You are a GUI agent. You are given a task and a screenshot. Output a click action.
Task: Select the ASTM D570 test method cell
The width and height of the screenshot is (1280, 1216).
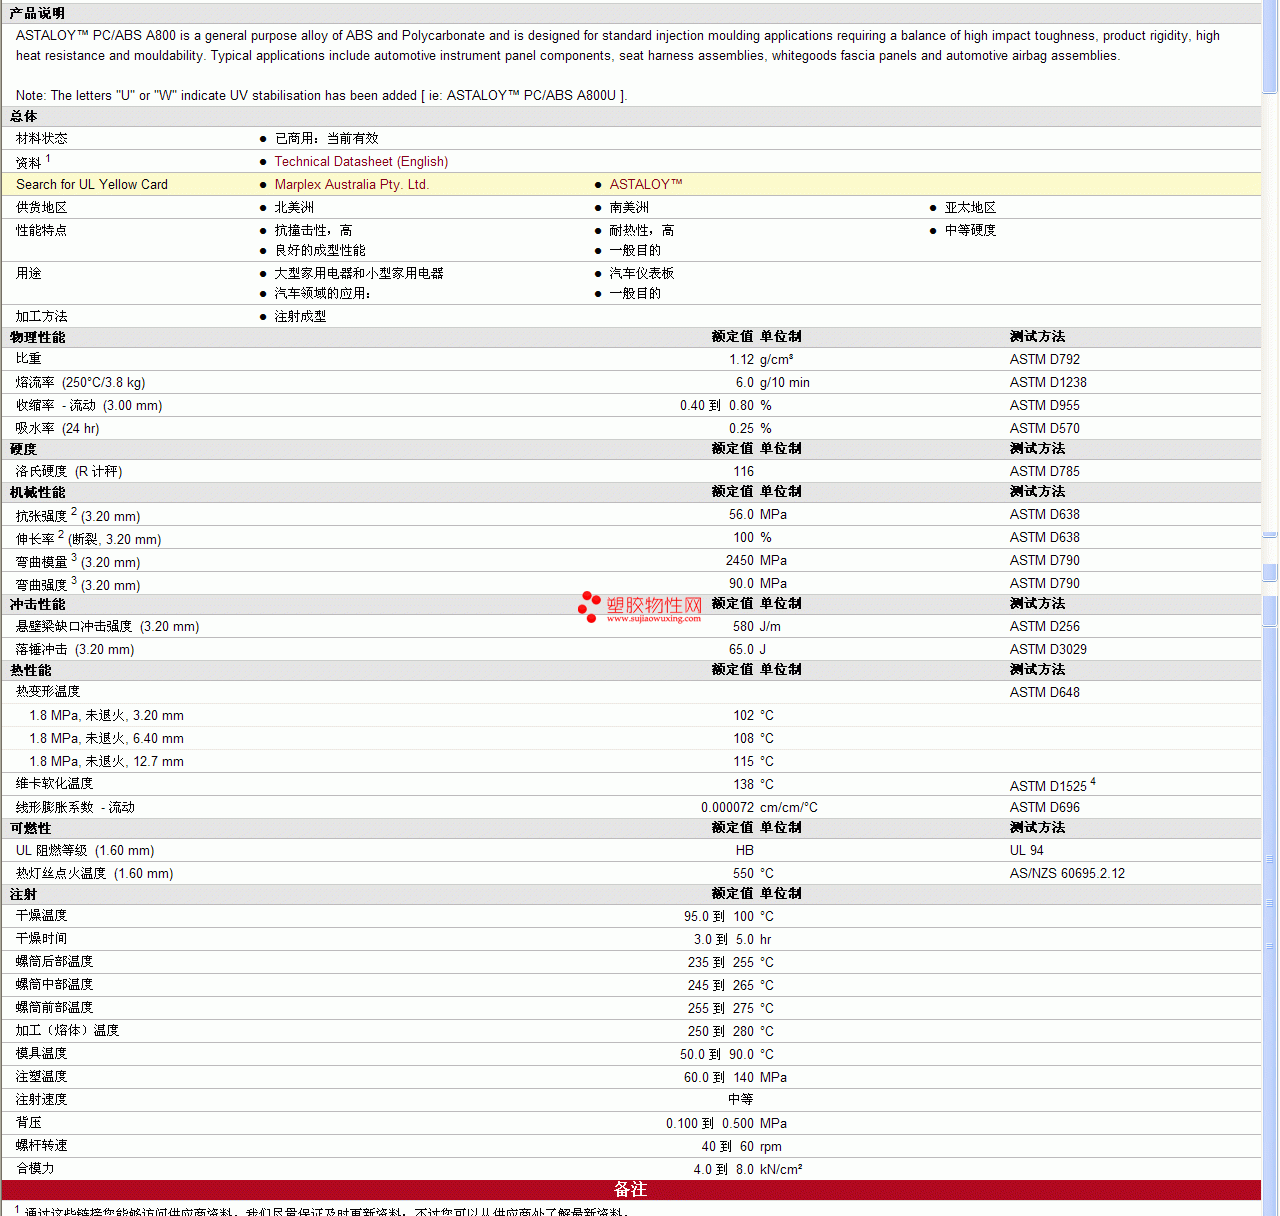point(1045,428)
